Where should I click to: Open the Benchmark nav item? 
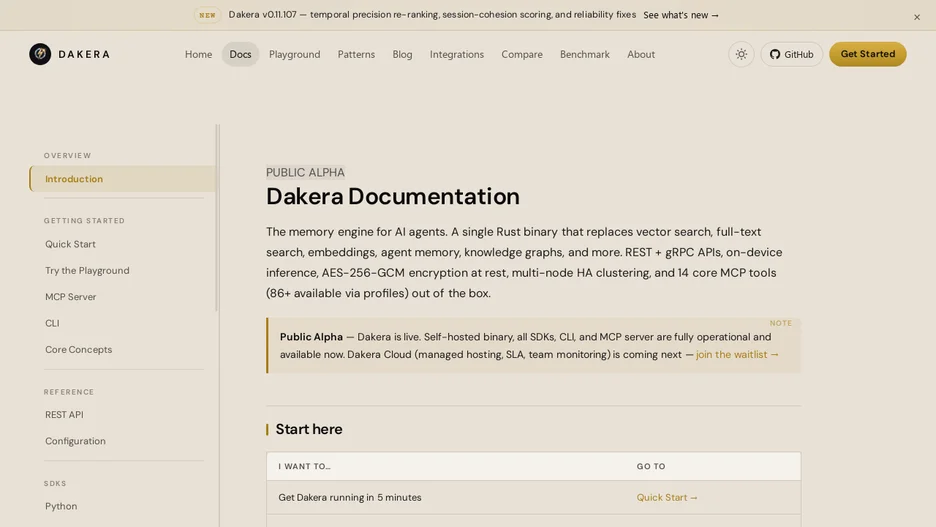click(584, 54)
